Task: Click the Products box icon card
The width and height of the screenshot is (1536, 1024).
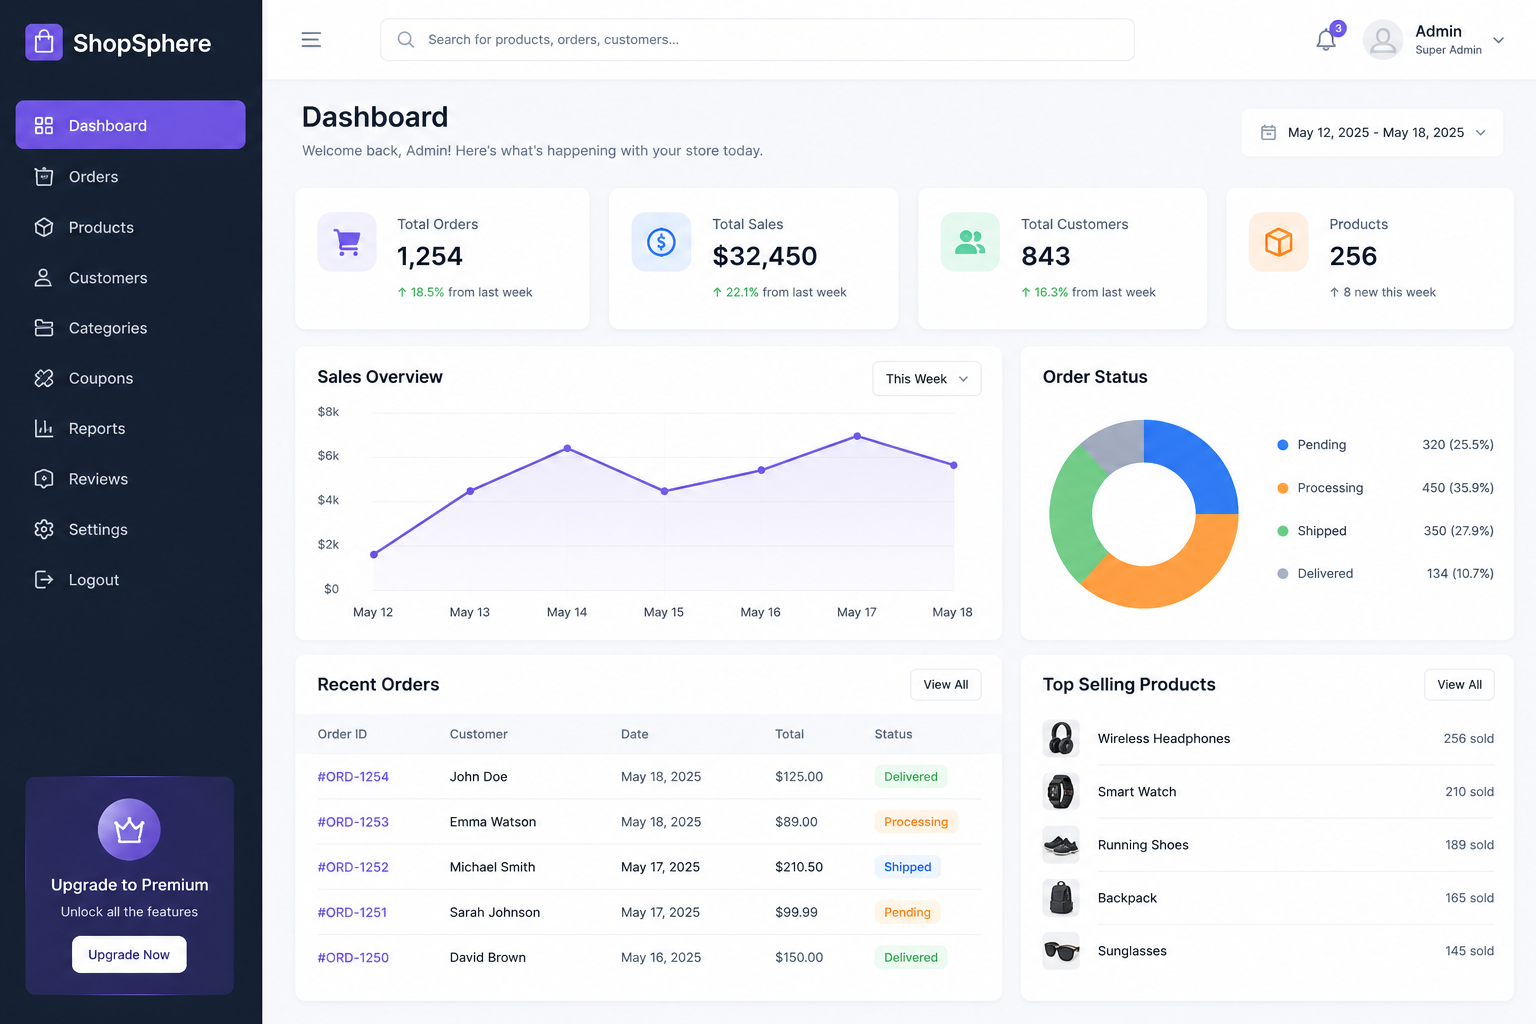Action: (1278, 242)
